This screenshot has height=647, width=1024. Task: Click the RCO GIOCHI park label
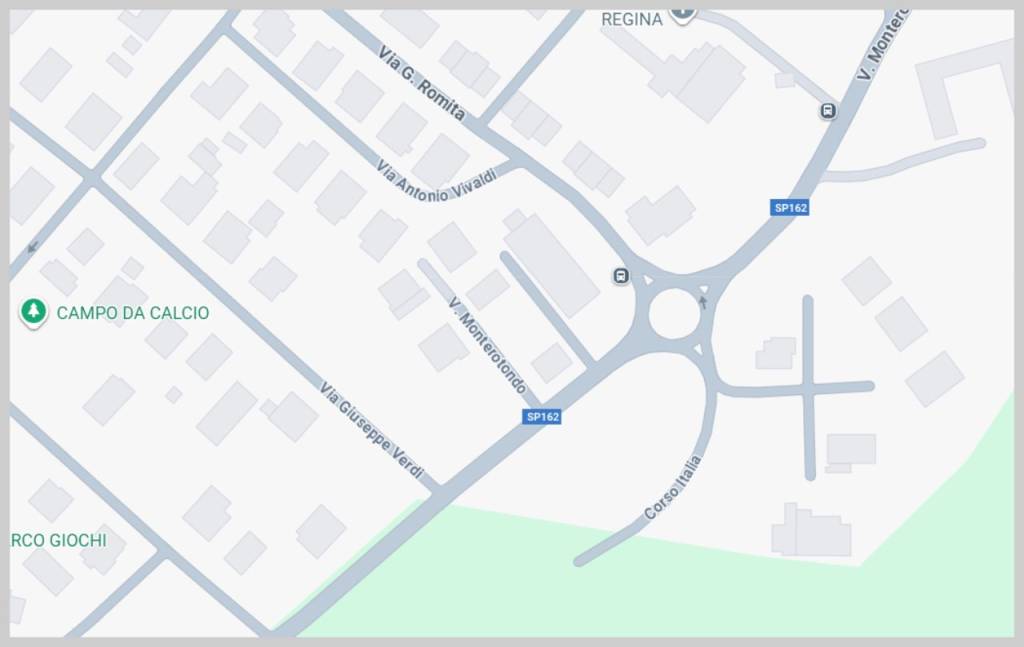59,540
